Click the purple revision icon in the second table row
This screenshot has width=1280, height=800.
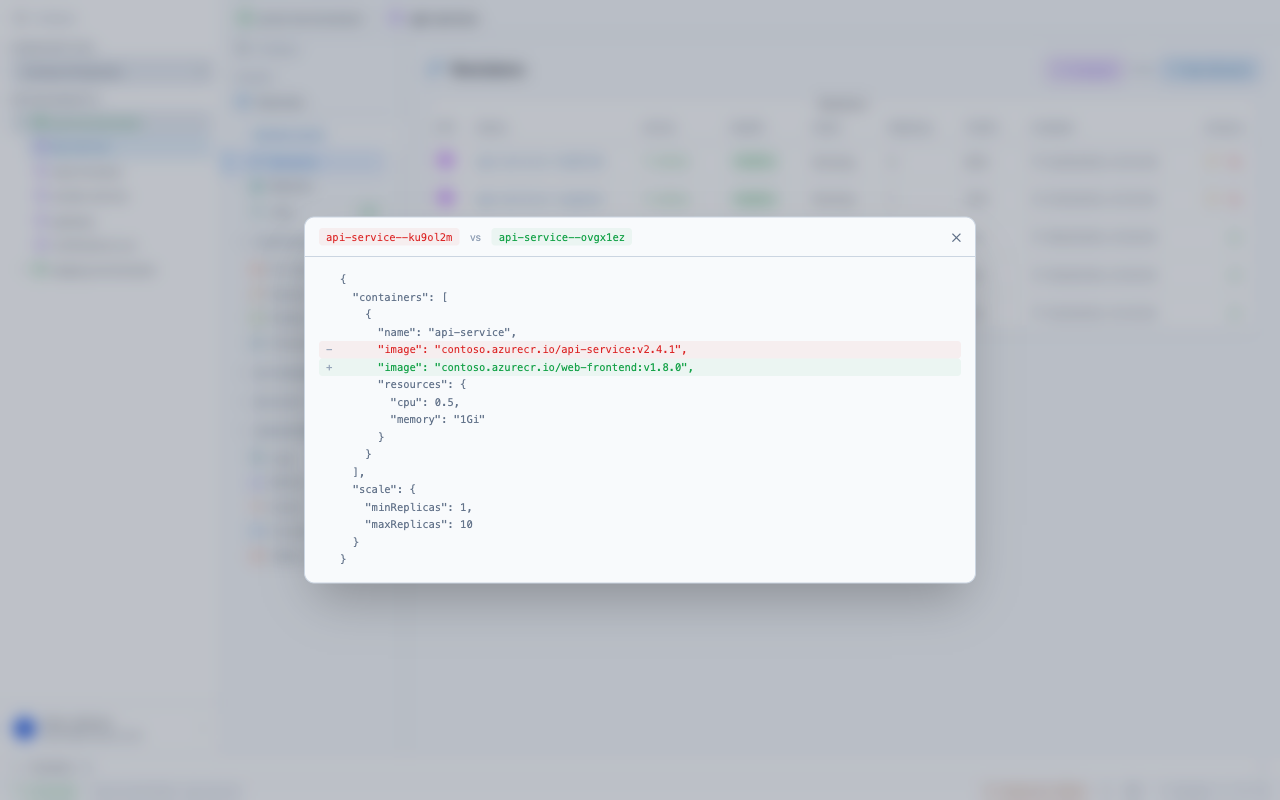point(445,197)
